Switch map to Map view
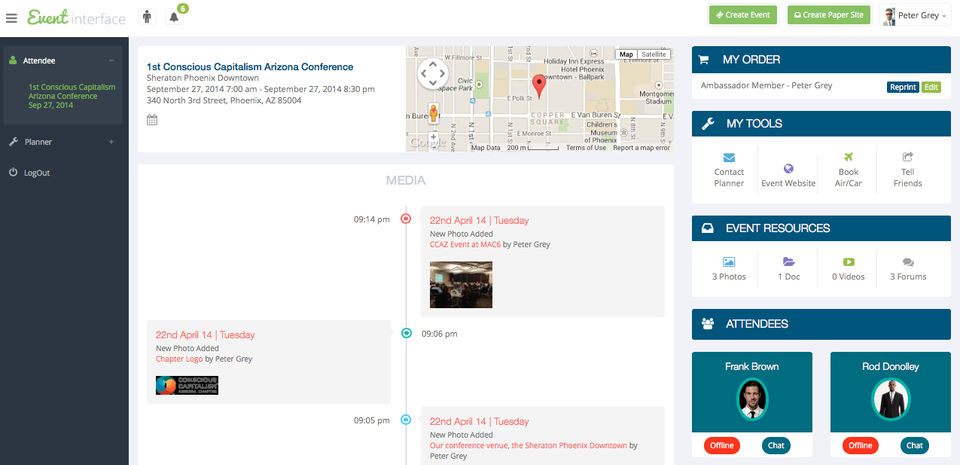The height and width of the screenshot is (465, 960). point(626,54)
